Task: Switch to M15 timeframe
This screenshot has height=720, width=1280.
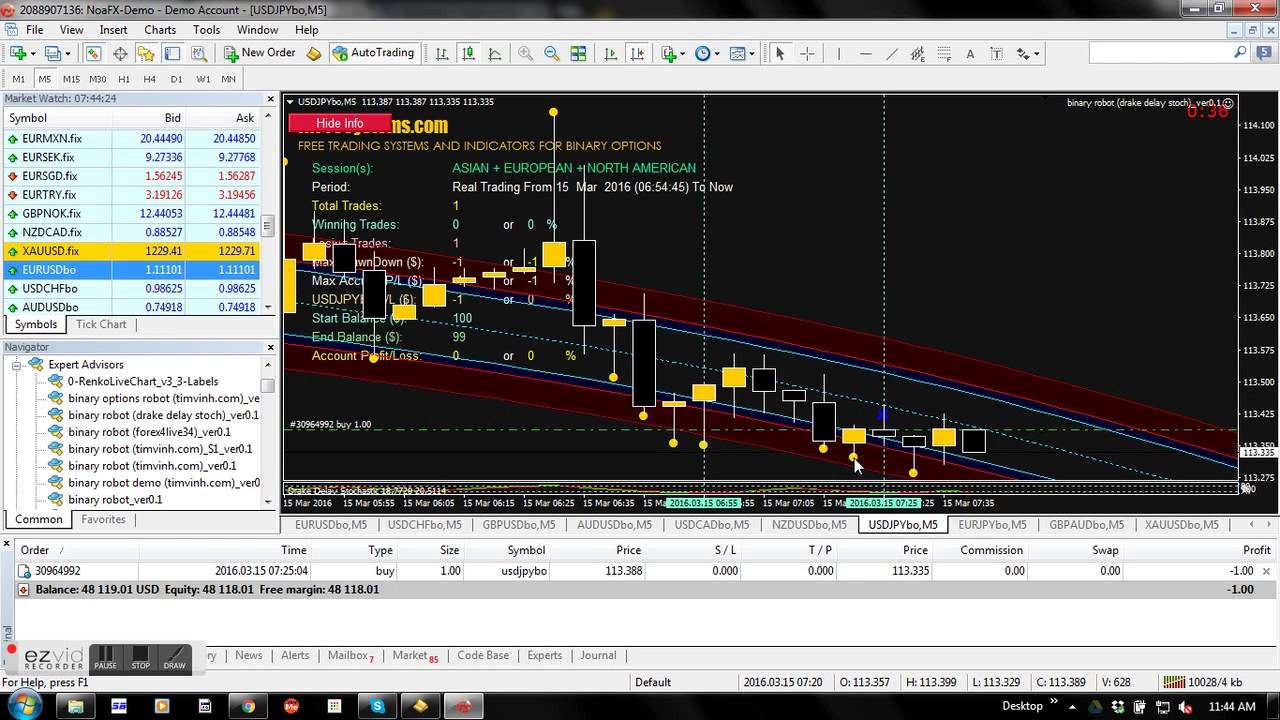Action: pyautogui.click(x=71, y=79)
